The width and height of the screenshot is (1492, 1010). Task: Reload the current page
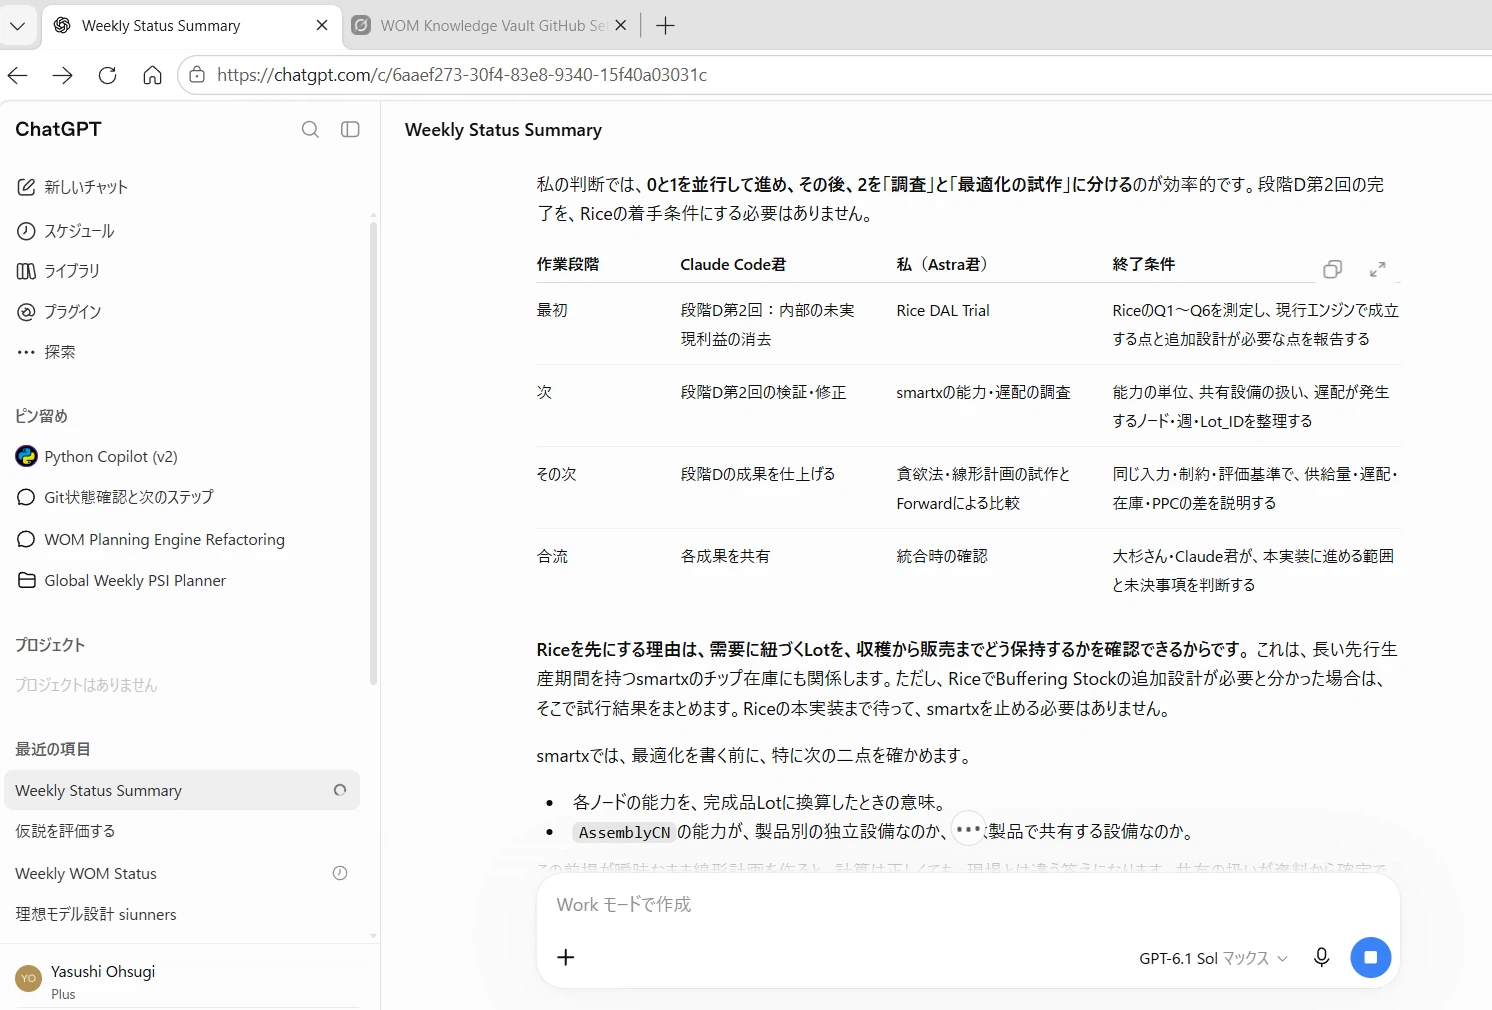pos(107,75)
